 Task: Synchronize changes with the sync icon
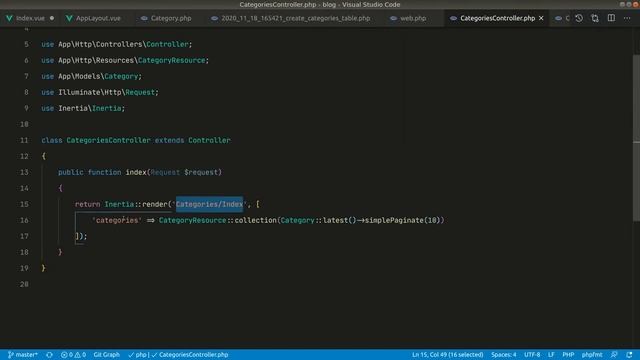tap(49, 355)
